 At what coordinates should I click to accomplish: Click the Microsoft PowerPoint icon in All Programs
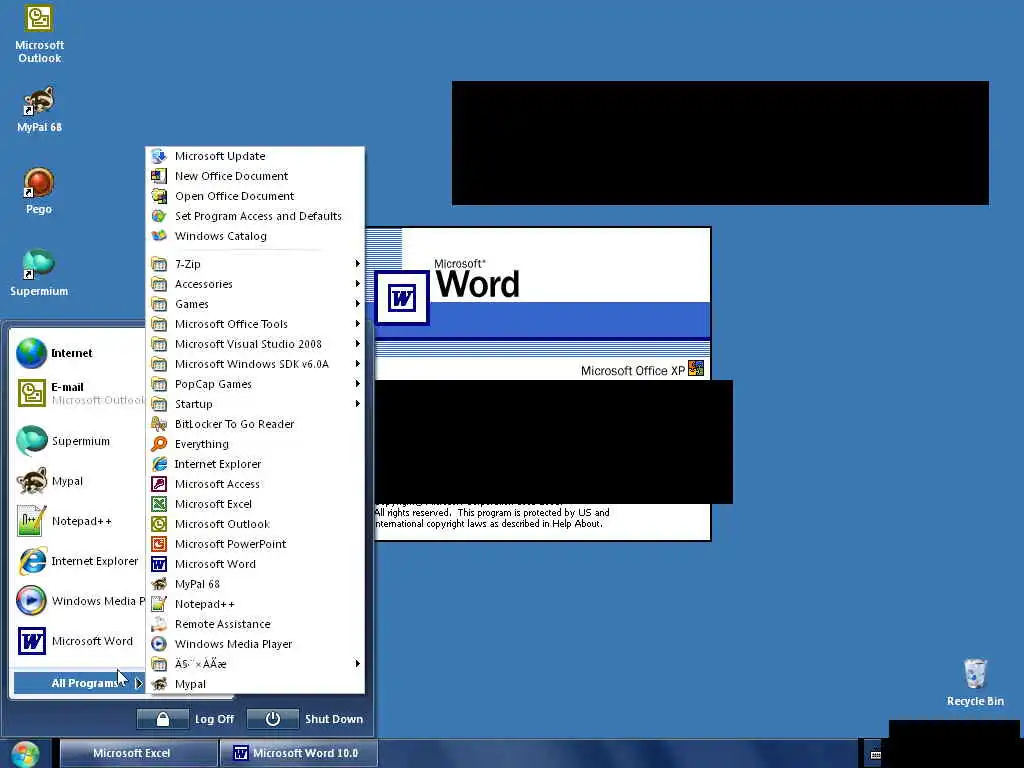159,544
